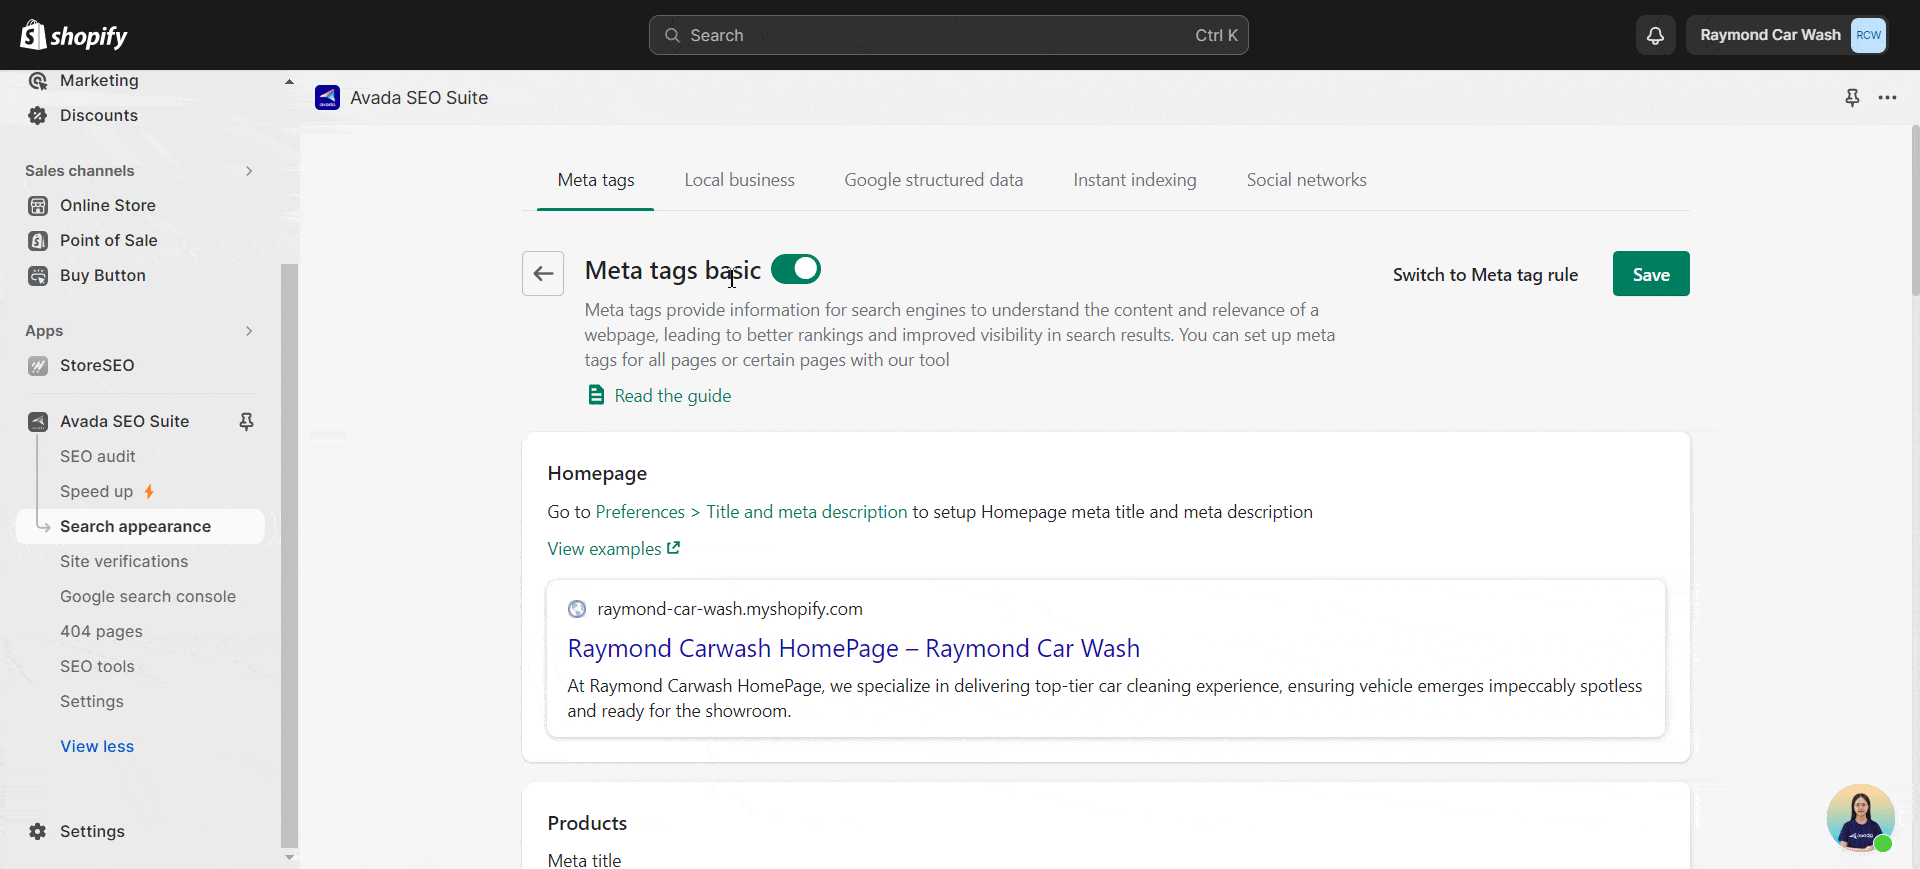This screenshot has width=1920, height=869.
Task: Click View less link
Action: 97,746
